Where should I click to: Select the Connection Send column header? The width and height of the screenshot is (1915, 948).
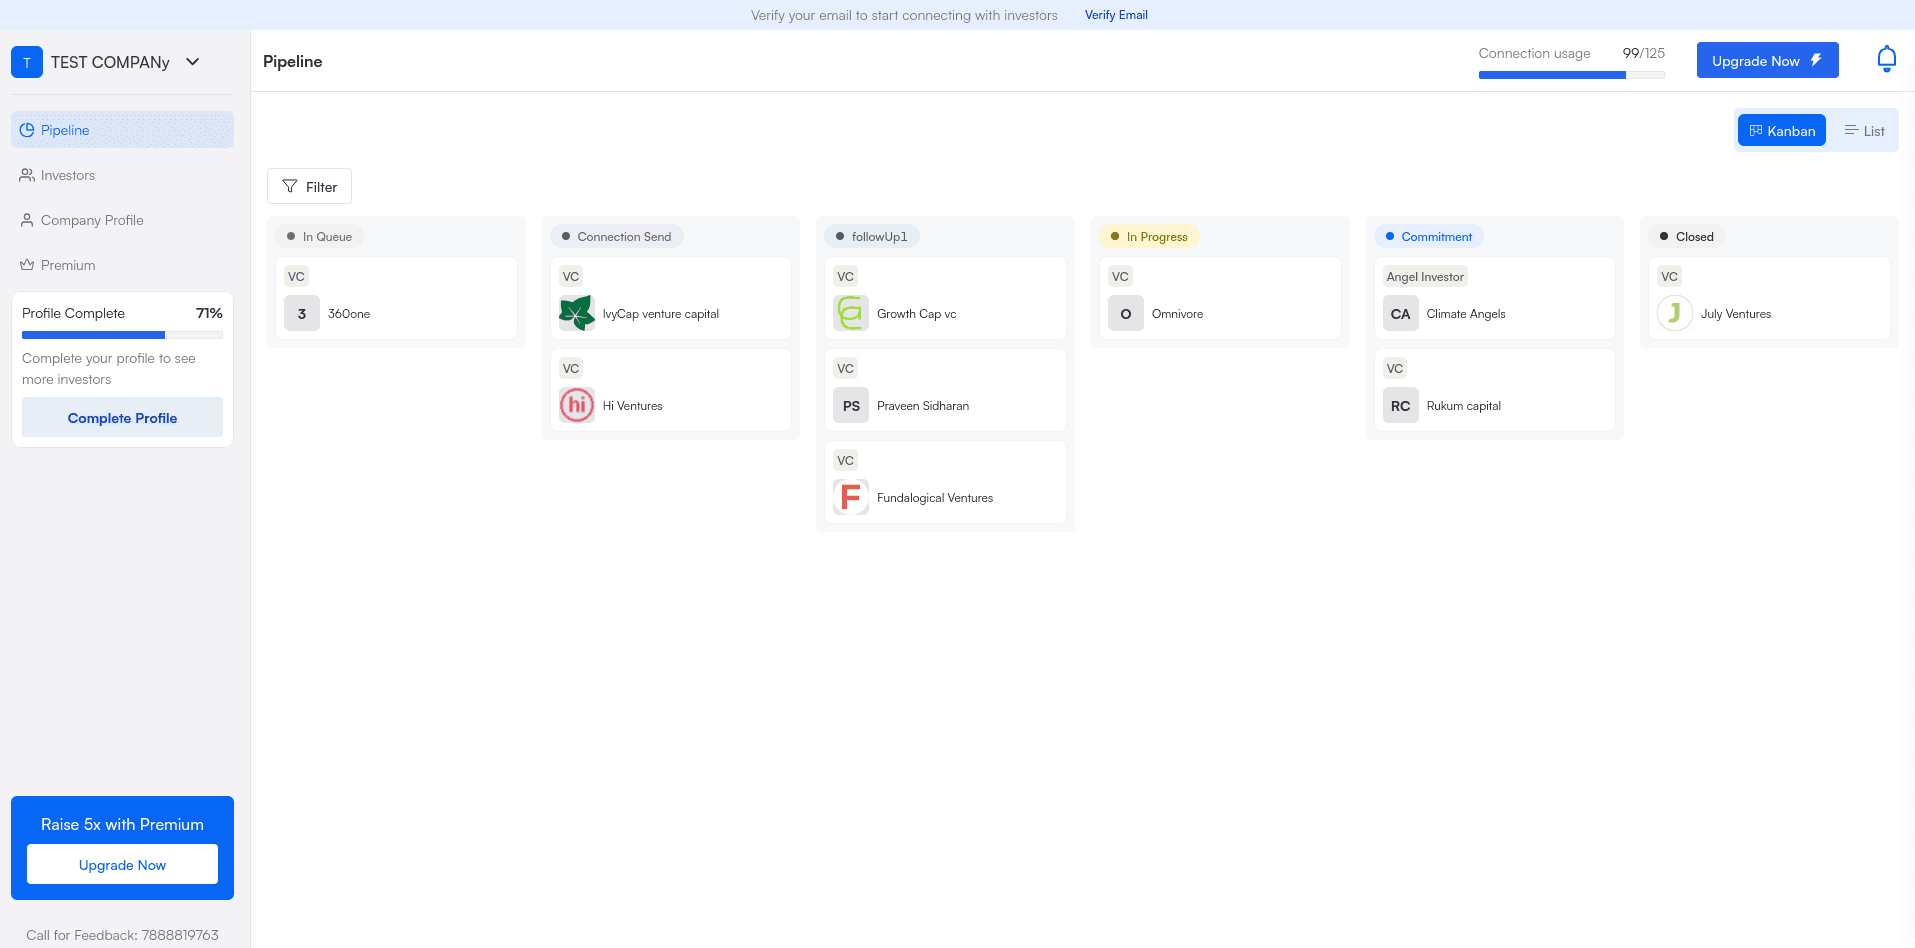pos(617,237)
